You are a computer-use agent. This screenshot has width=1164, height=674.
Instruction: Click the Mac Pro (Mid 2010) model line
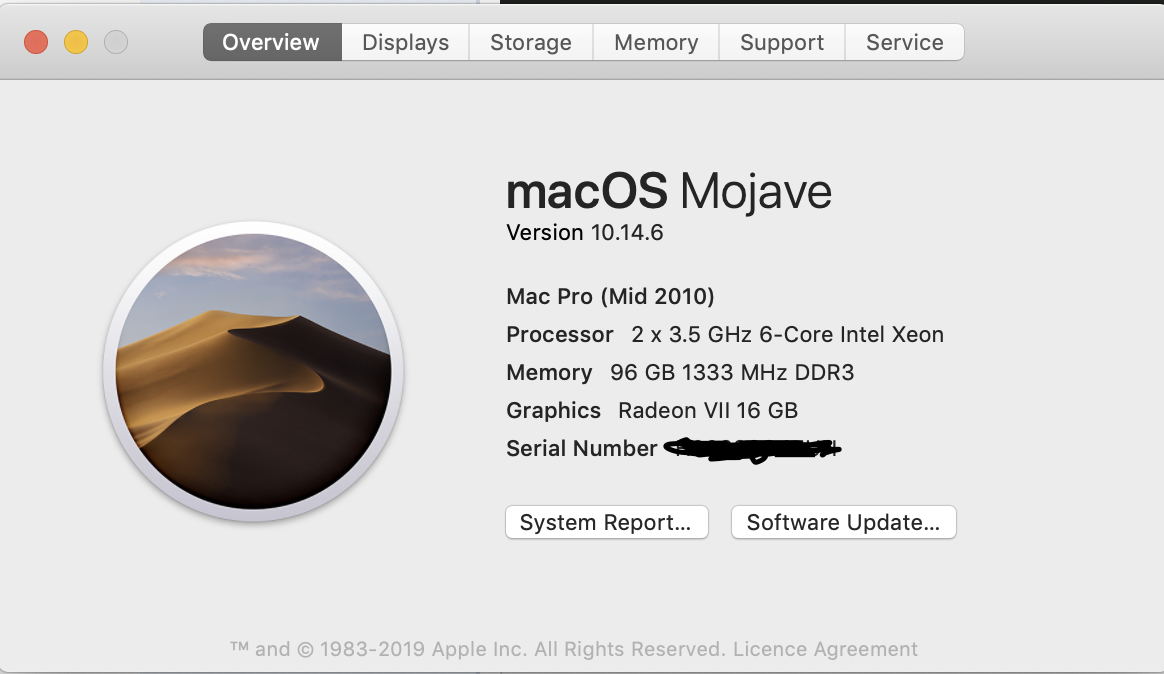point(610,296)
